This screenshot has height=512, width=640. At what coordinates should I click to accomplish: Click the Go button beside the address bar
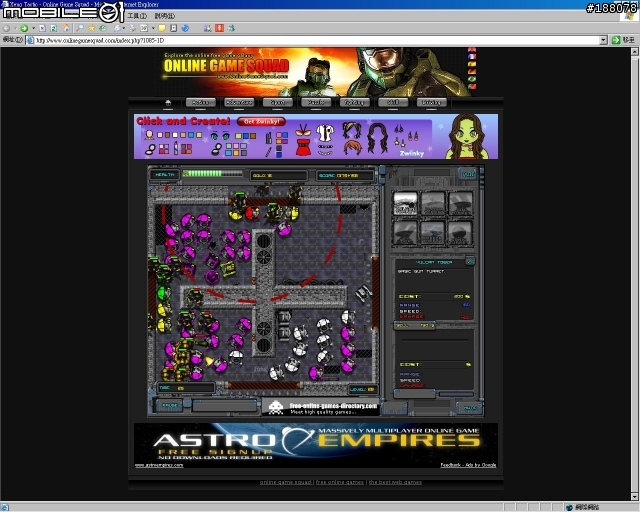coord(623,40)
